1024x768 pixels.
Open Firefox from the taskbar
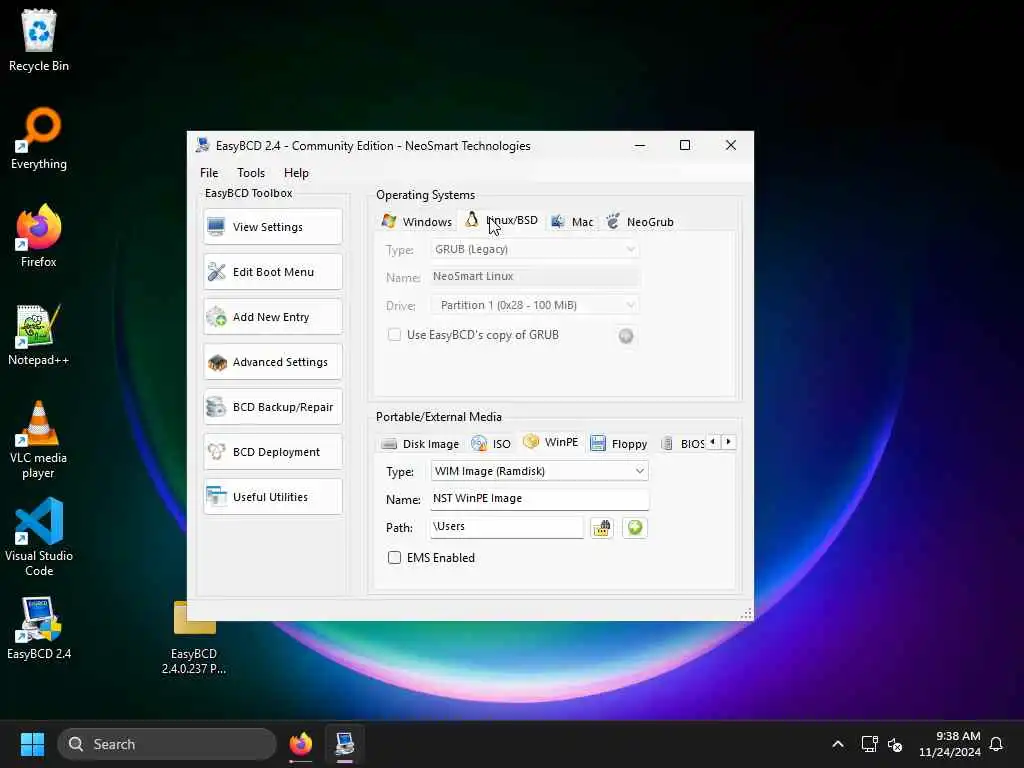[x=300, y=744]
